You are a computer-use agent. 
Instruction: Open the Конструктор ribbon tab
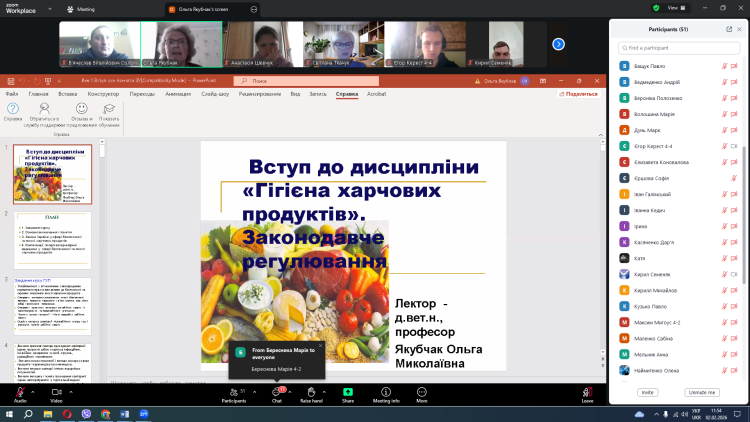pyautogui.click(x=103, y=94)
